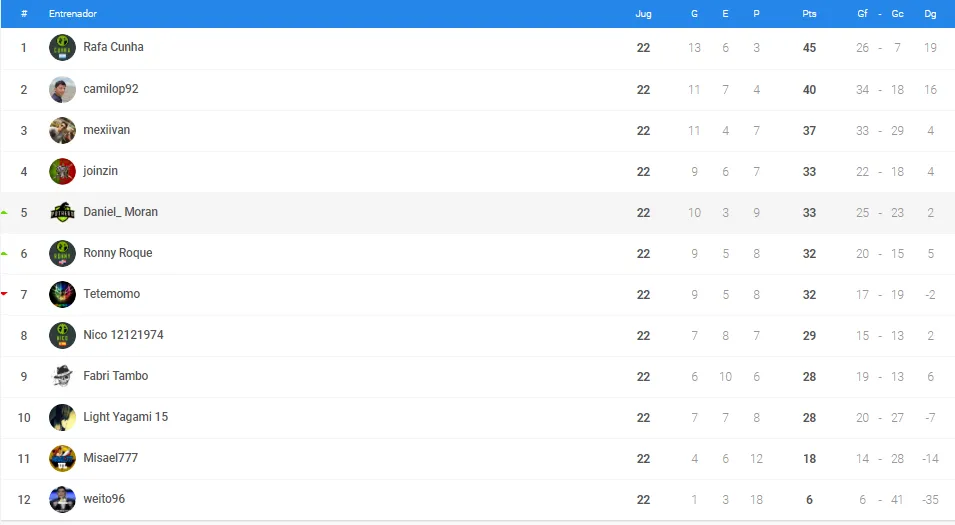Click Ronny Roque's green avatar

62,253
